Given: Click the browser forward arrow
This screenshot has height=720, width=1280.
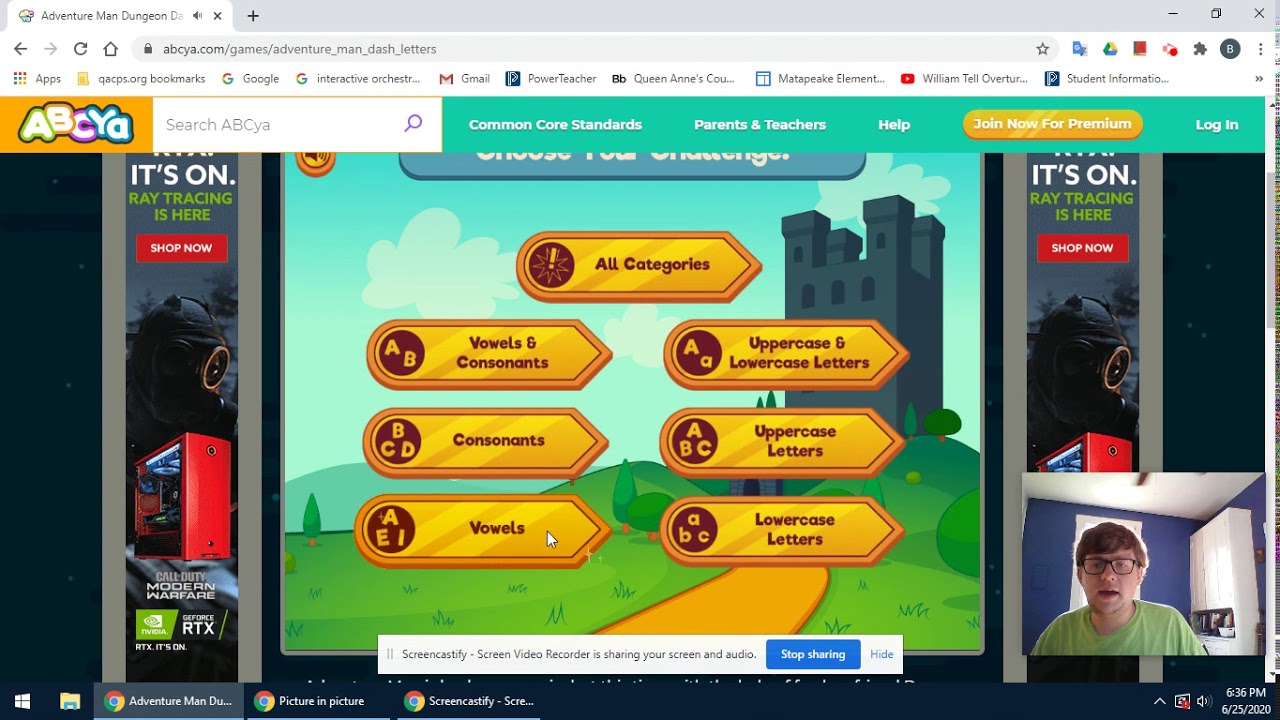Looking at the screenshot, I should coord(51,49).
